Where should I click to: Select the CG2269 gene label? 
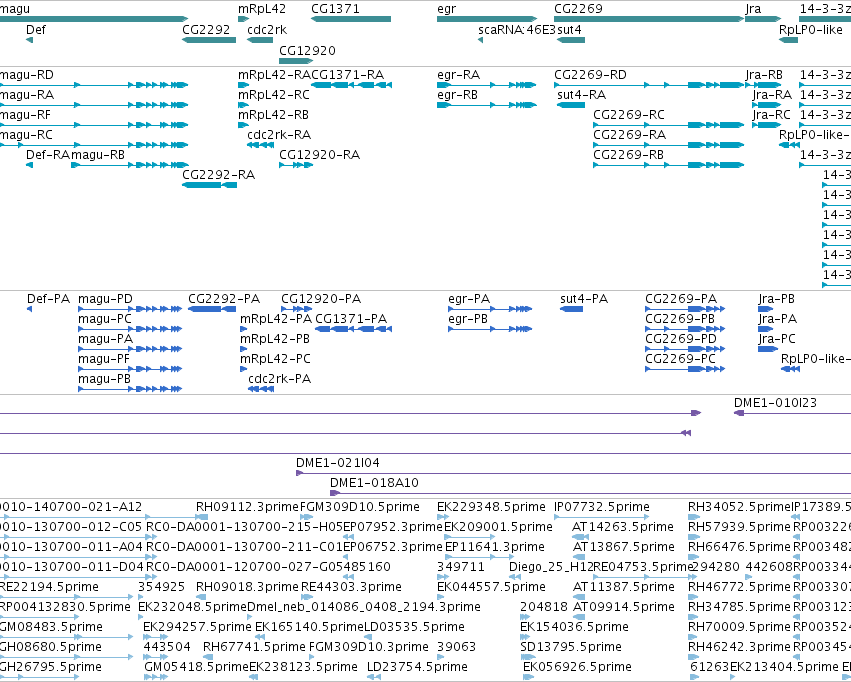[578, 9]
